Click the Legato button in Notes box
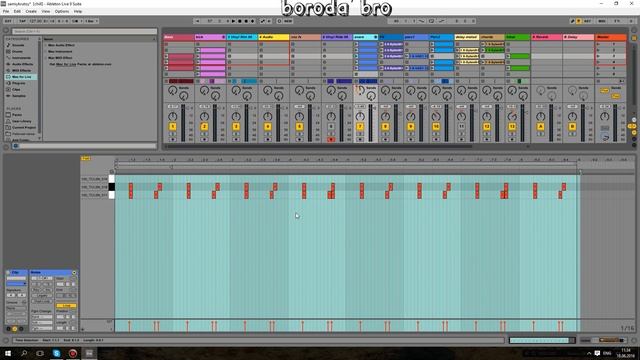The height and width of the screenshot is (360, 640). tap(42, 296)
